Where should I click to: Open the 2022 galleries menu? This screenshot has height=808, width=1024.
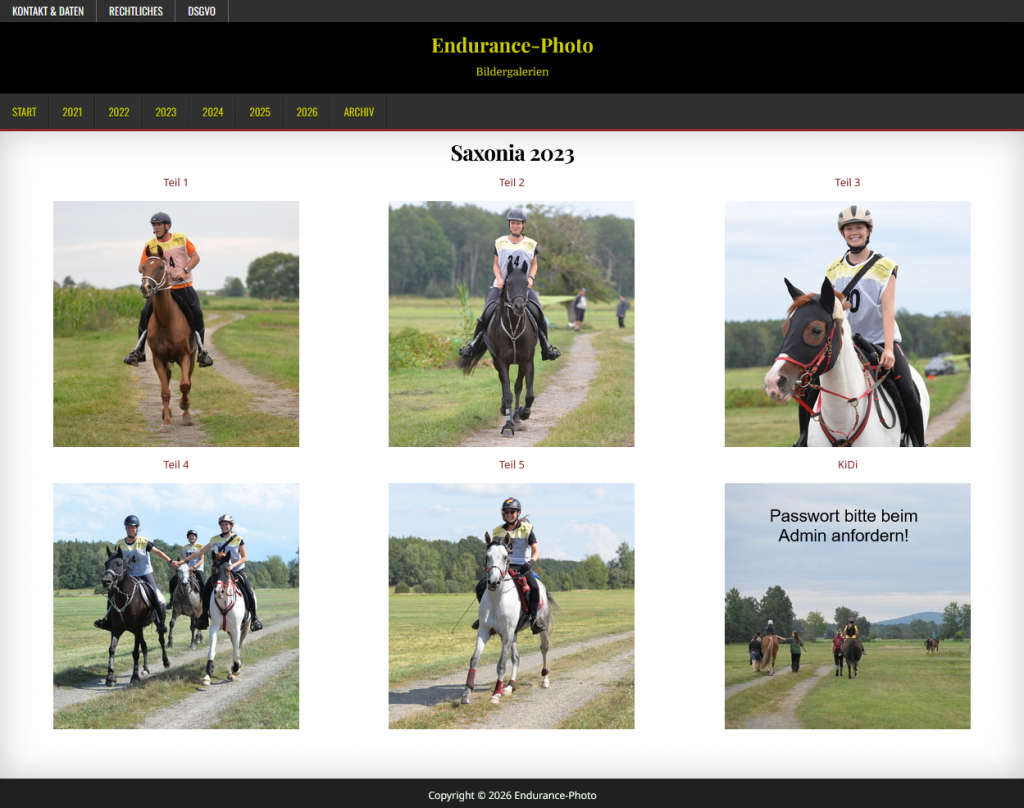(119, 112)
